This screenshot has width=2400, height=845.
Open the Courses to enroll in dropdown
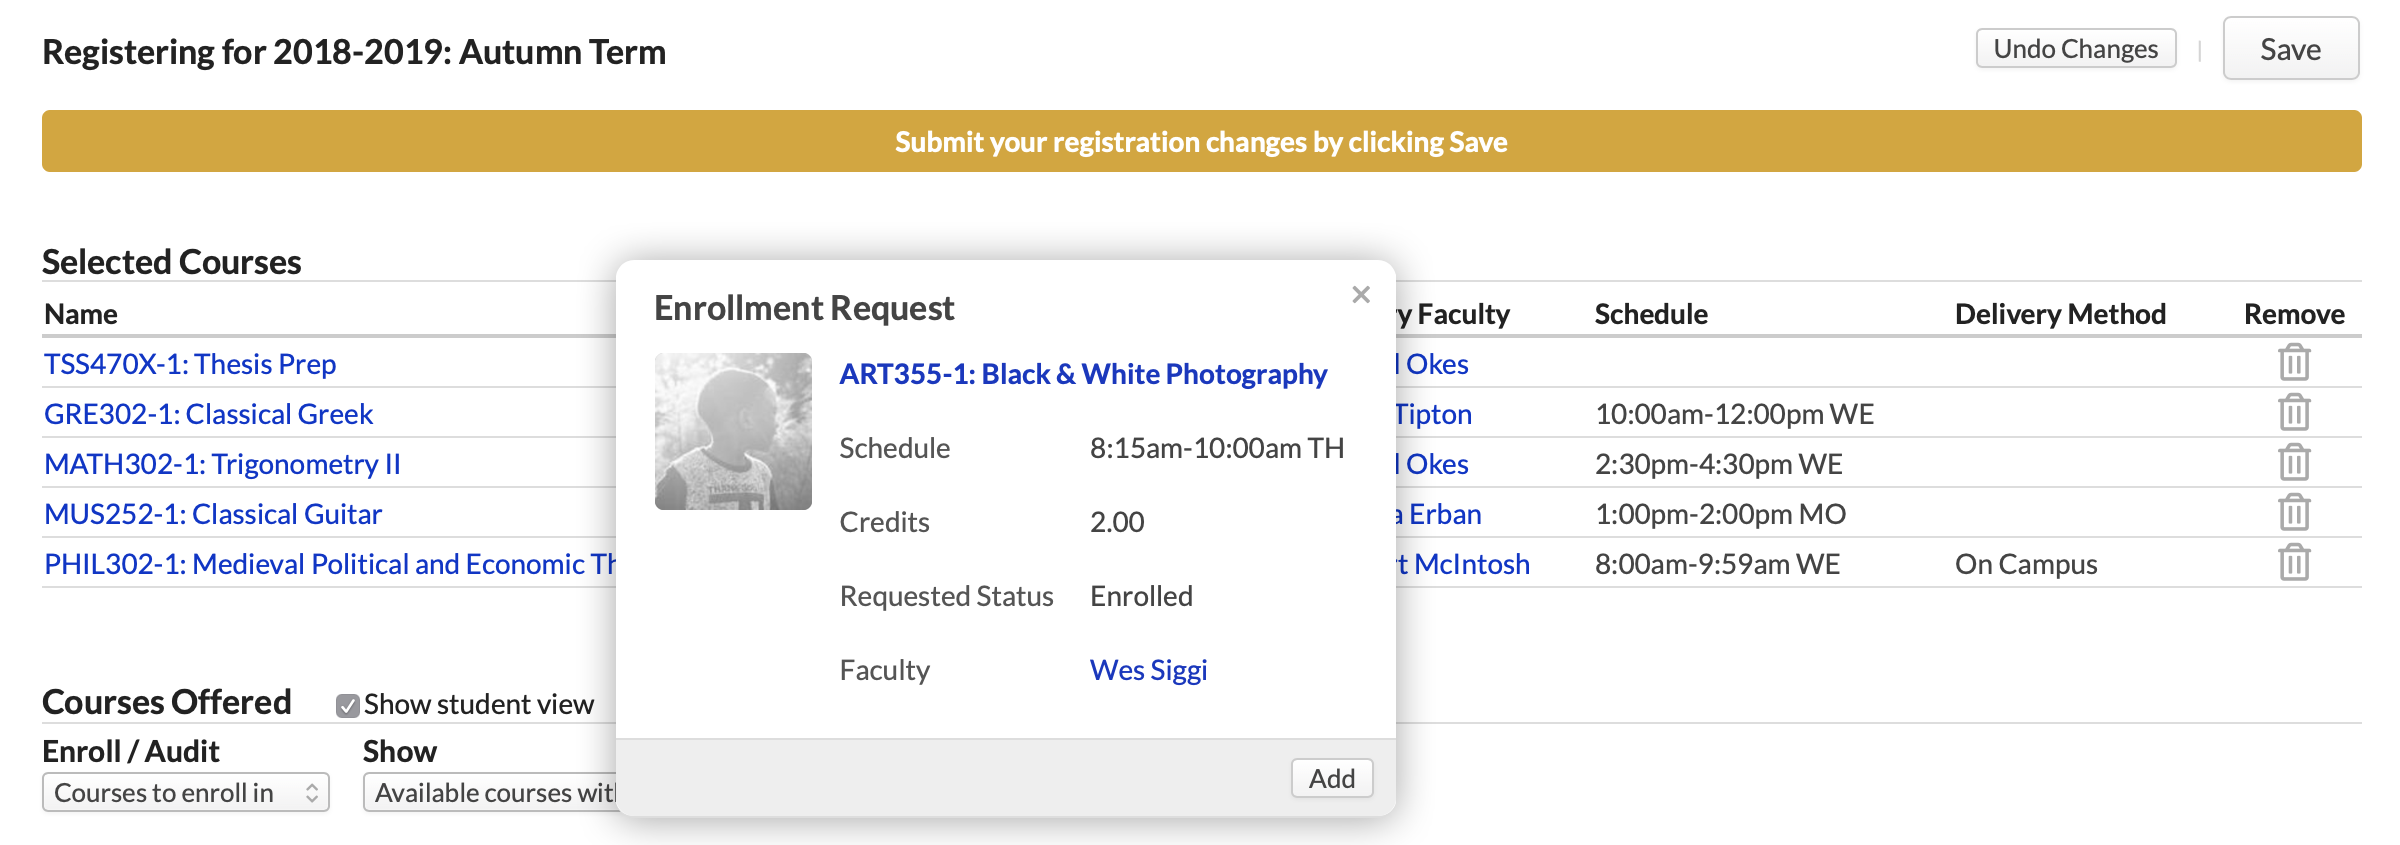(x=186, y=792)
